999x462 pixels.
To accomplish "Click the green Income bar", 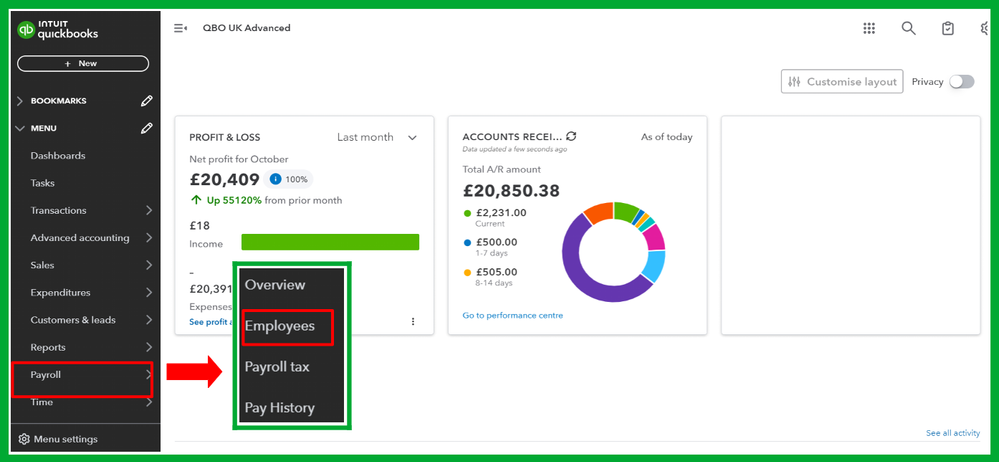I will (330, 242).
